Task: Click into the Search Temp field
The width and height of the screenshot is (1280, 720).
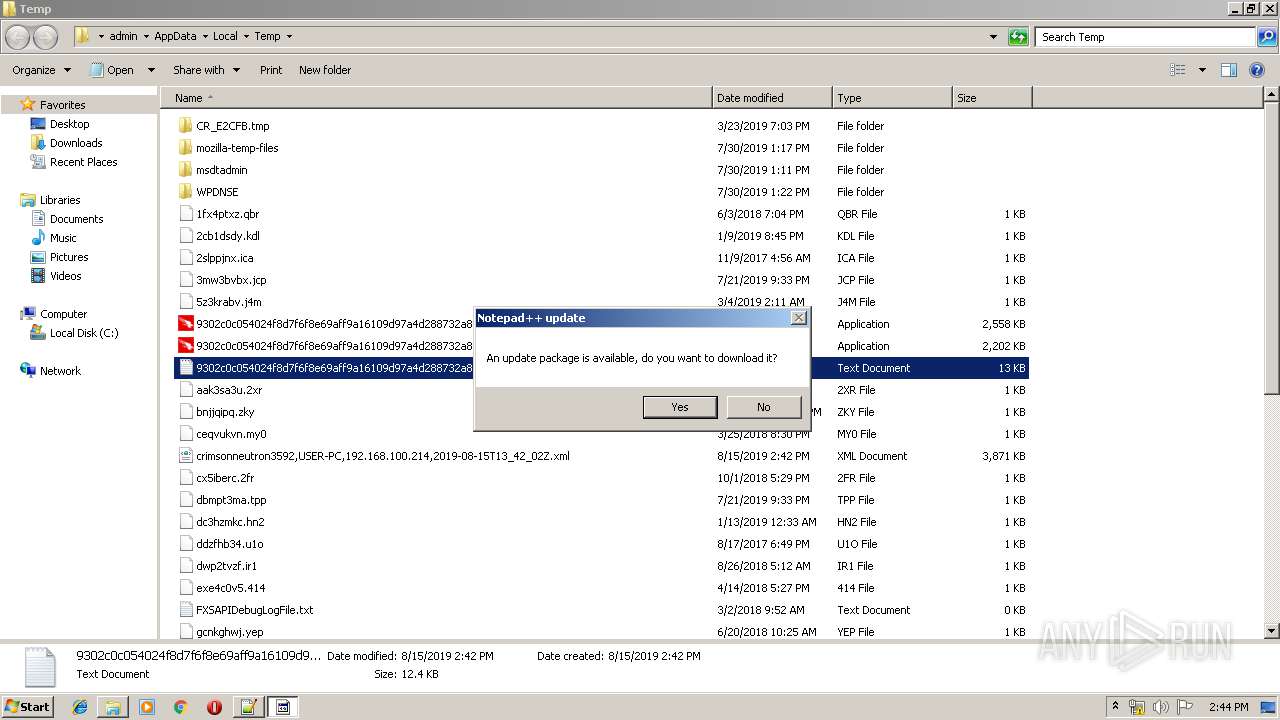Action: (1145, 37)
